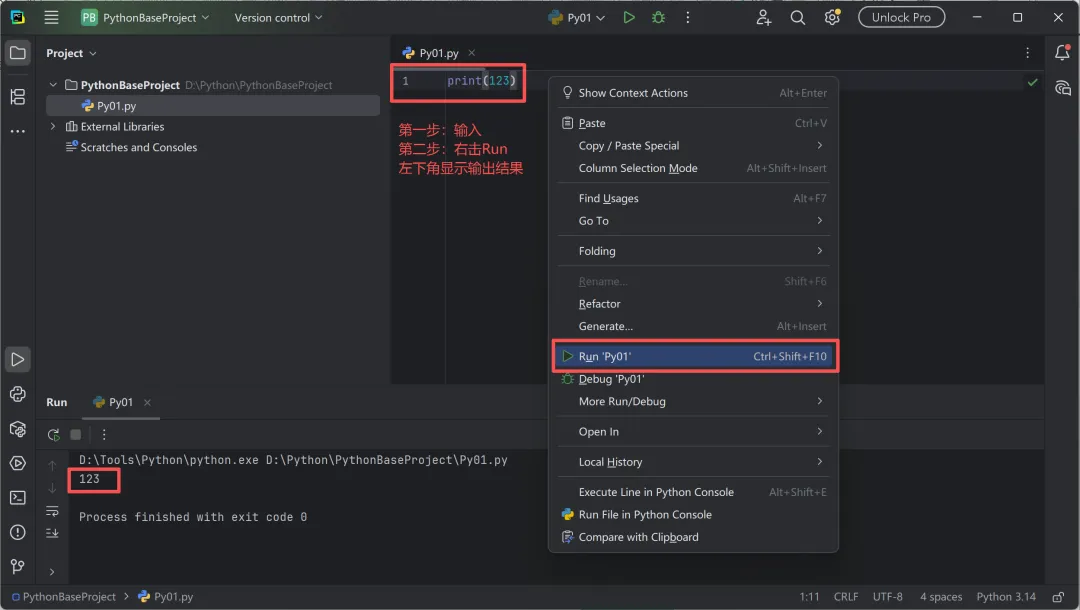Open the Run tool window icon in sidebar
This screenshot has width=1080, height=610.
(x=18, y=359)
